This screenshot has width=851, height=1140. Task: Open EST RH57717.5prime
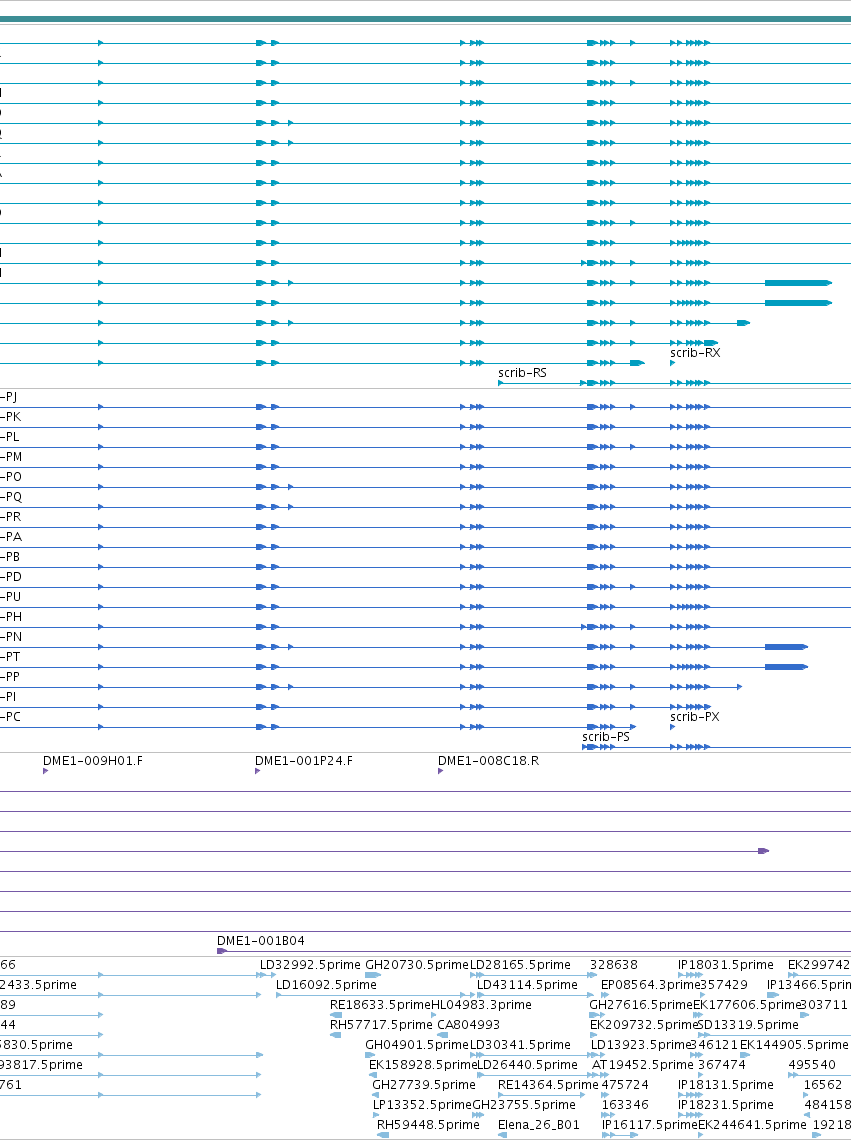click(x=381, y=1024)
